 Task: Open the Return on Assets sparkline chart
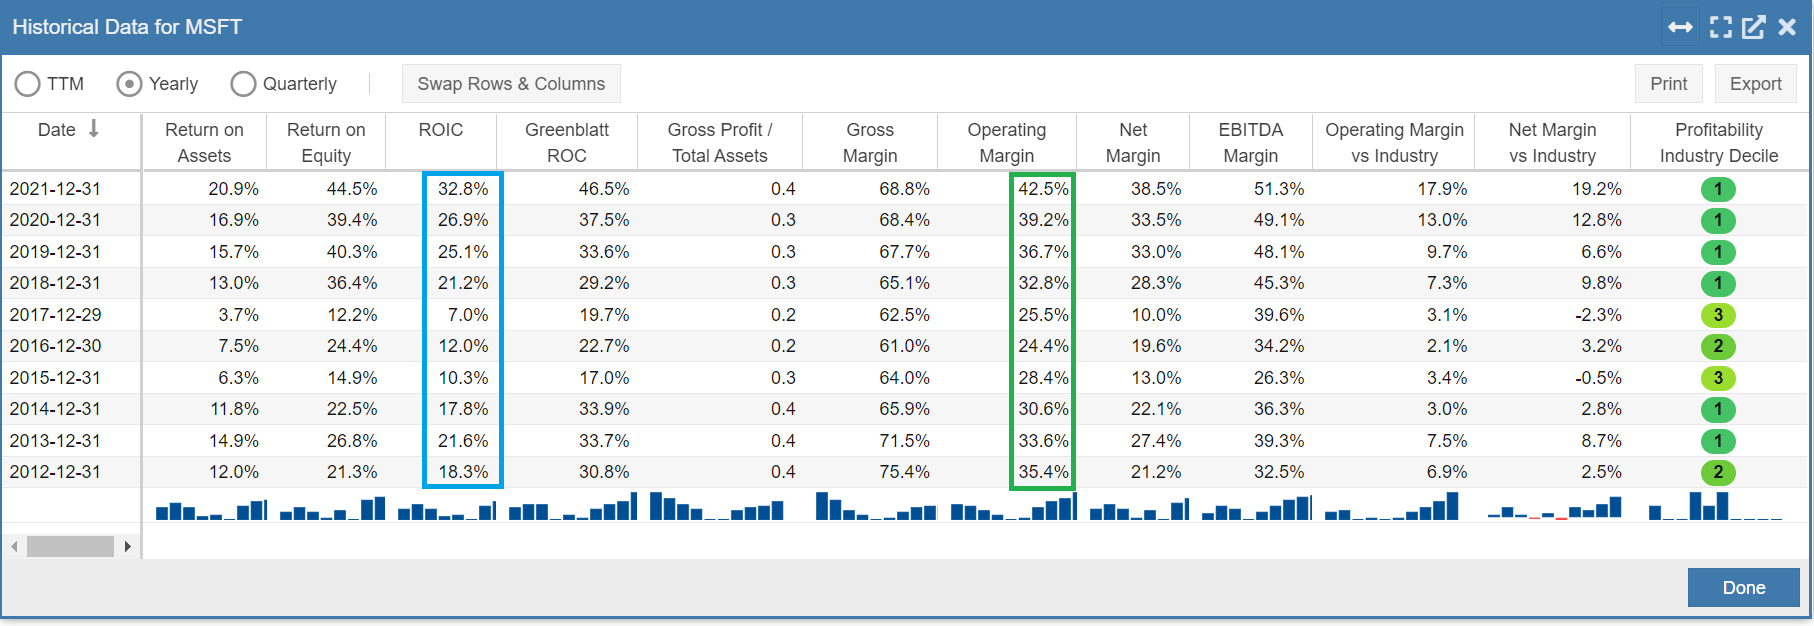(x=211, y=509)
